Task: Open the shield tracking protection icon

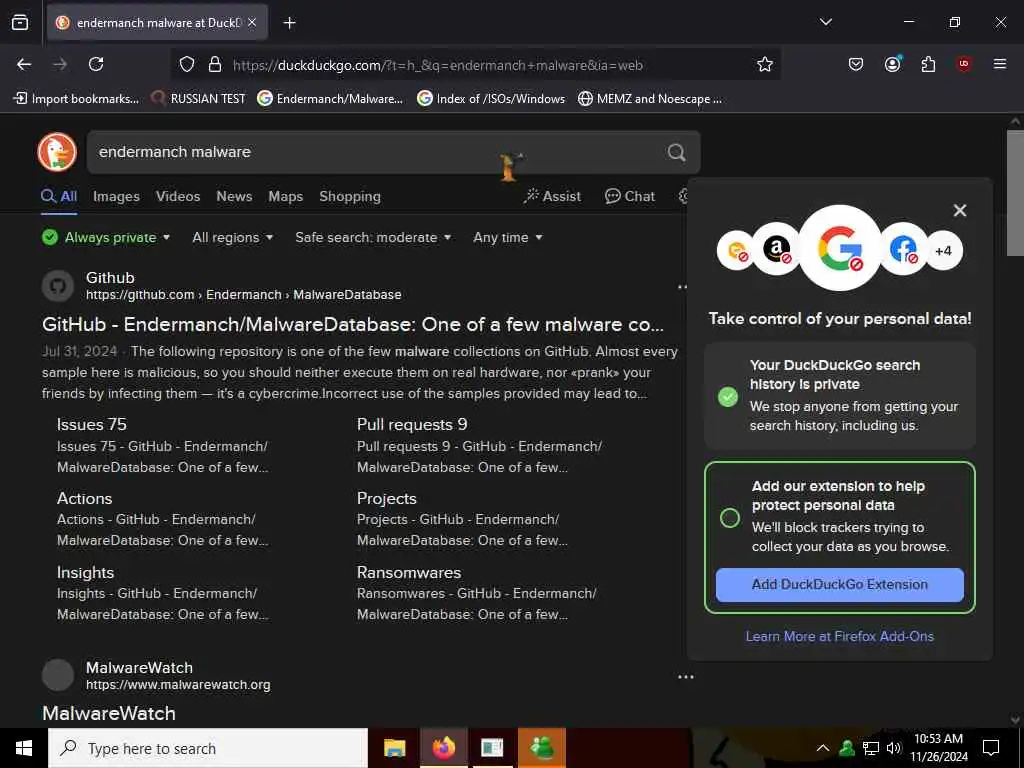Action: pyautogui.click(x=187, y=64)
